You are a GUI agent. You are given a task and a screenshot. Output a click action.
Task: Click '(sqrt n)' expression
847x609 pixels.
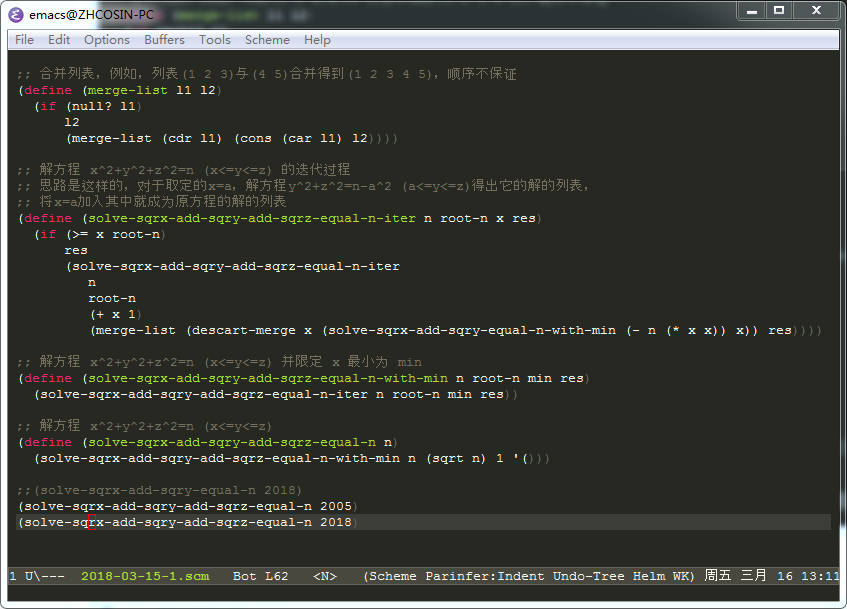tap(456, 458)
